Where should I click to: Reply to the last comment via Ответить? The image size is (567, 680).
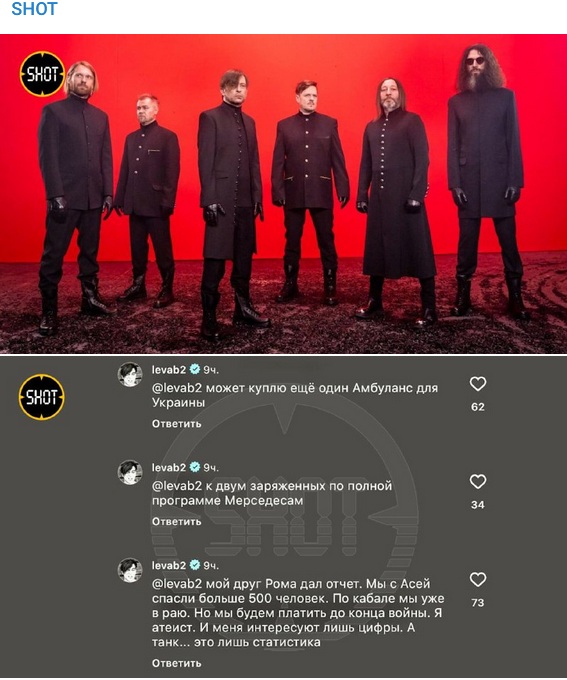pos(177,663)
